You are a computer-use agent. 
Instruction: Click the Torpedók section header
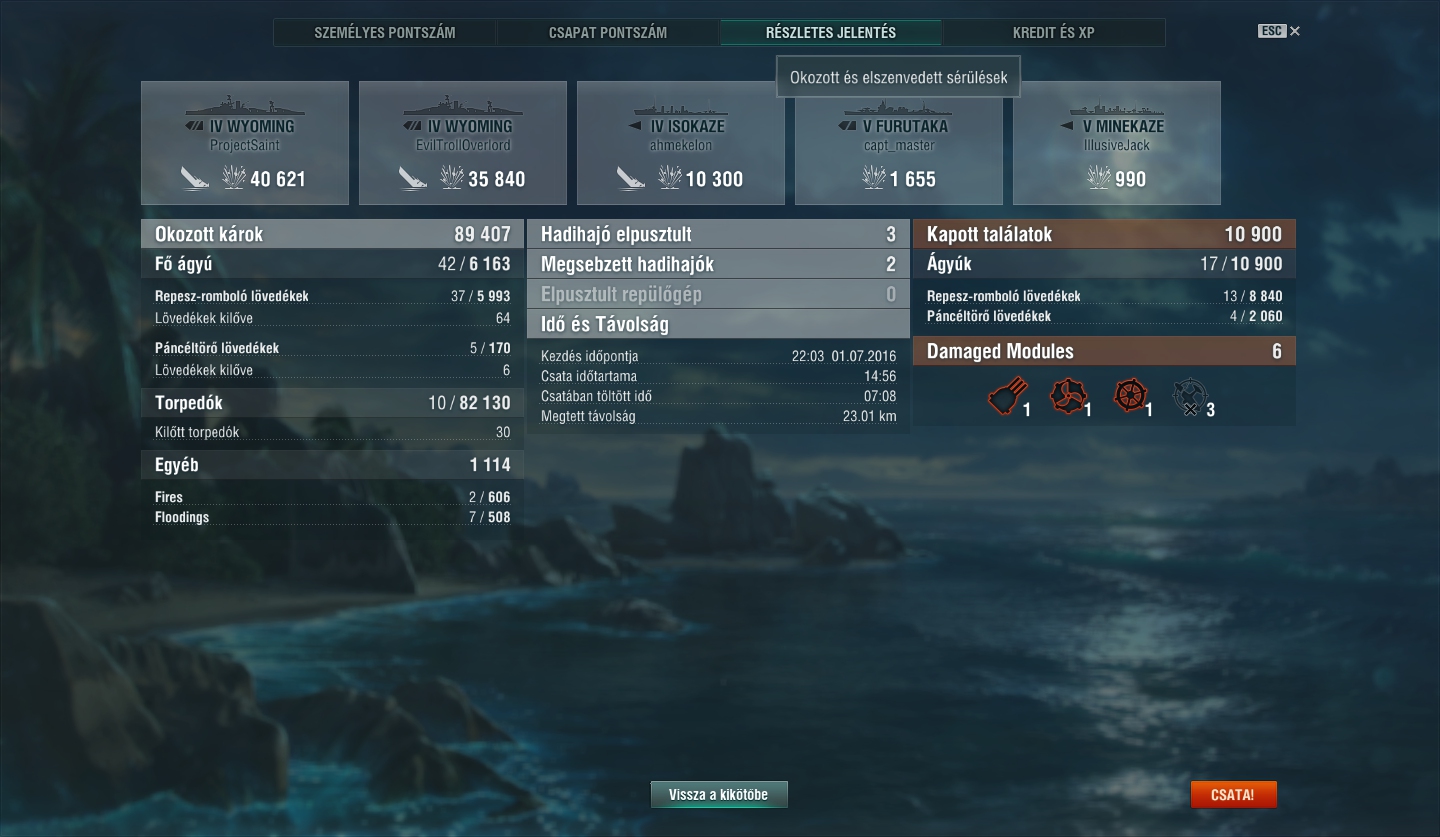[x=332, y=403]
